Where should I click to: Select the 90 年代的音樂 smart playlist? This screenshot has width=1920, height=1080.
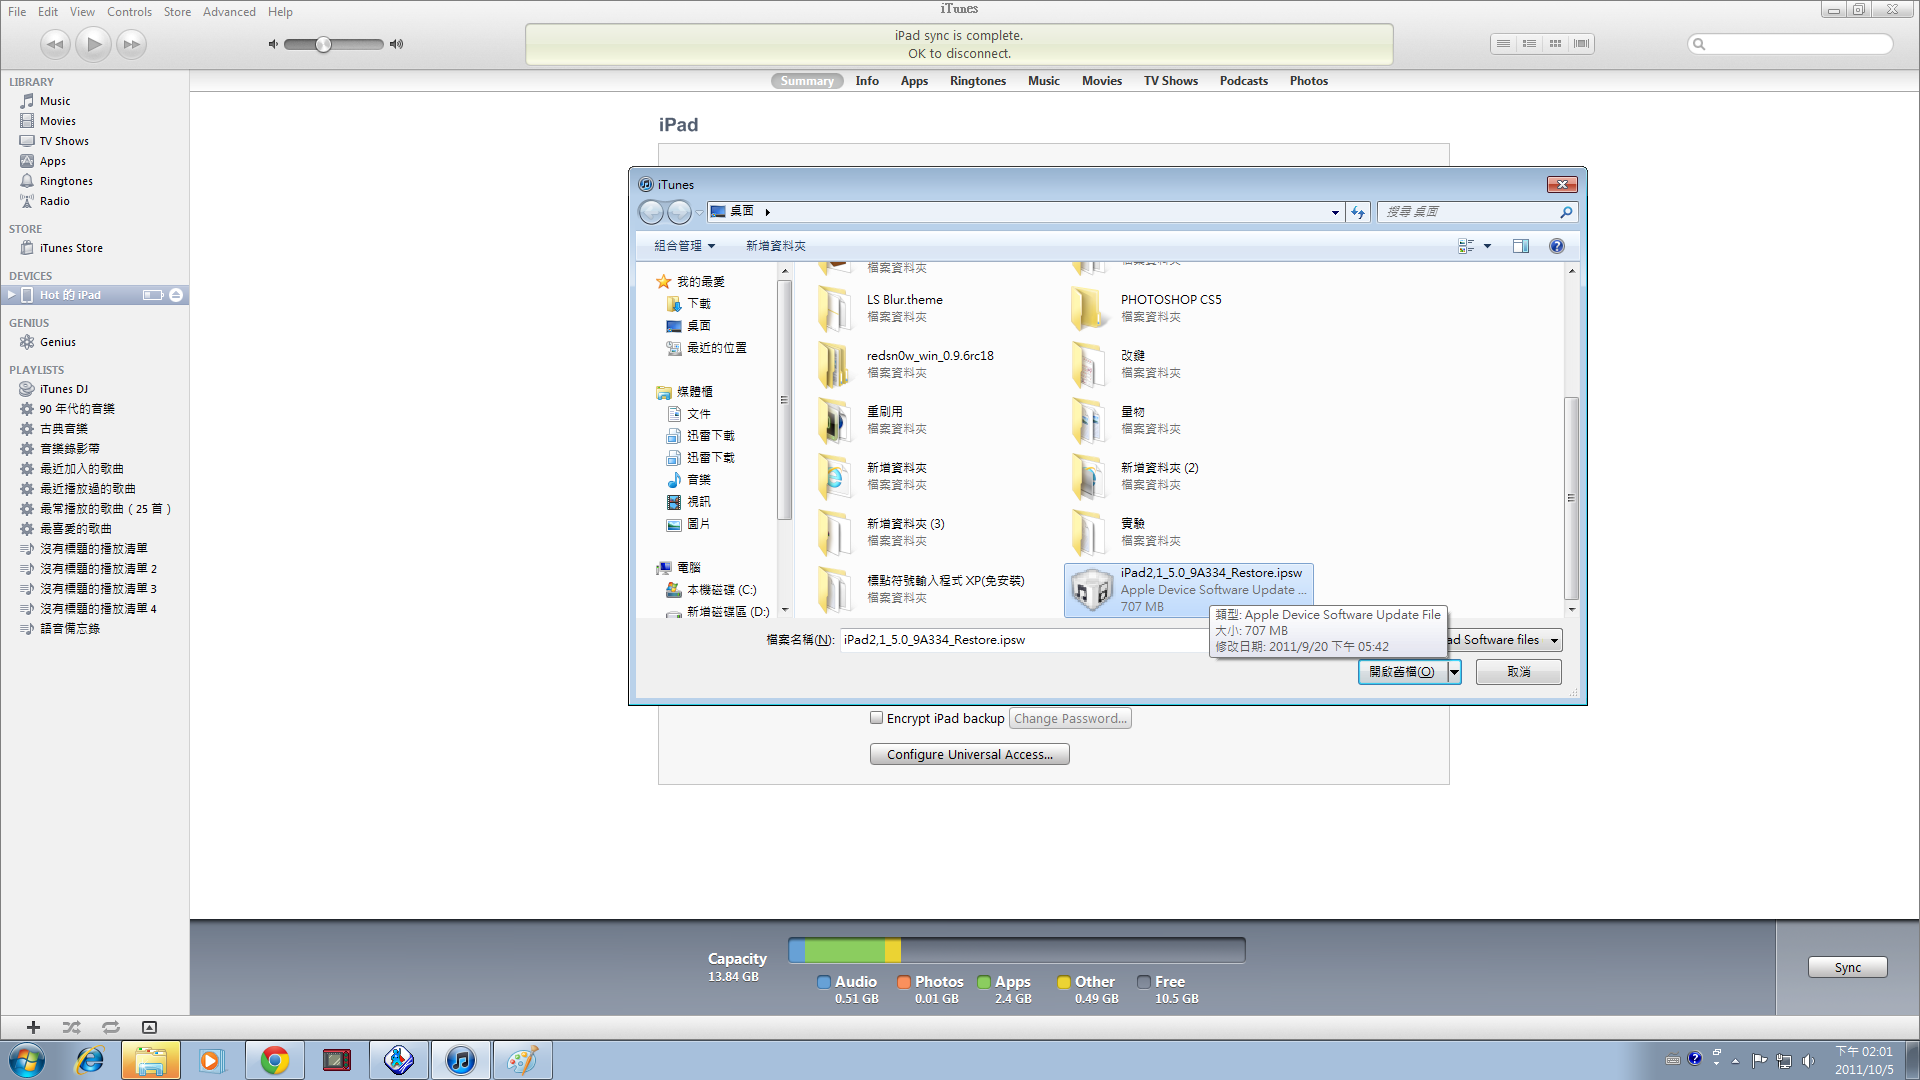coord(77,409)
